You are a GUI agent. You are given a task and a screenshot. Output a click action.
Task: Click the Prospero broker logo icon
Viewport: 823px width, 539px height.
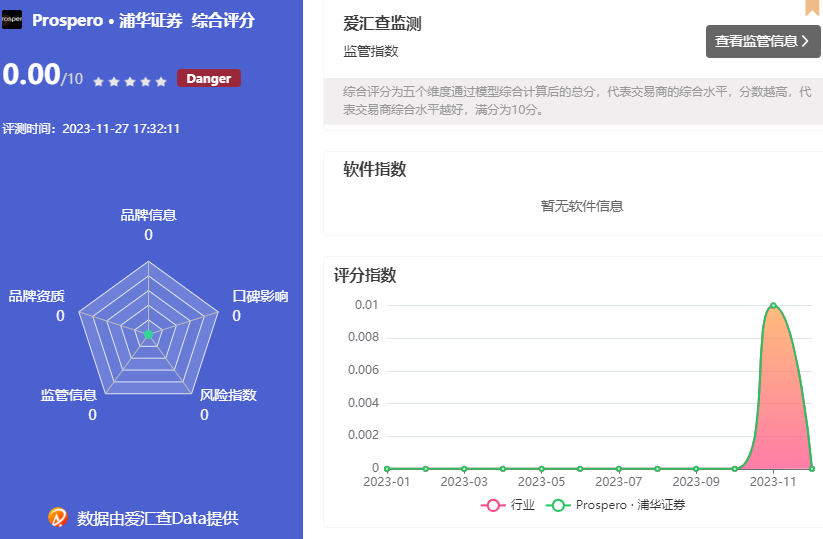pos(12,19)
